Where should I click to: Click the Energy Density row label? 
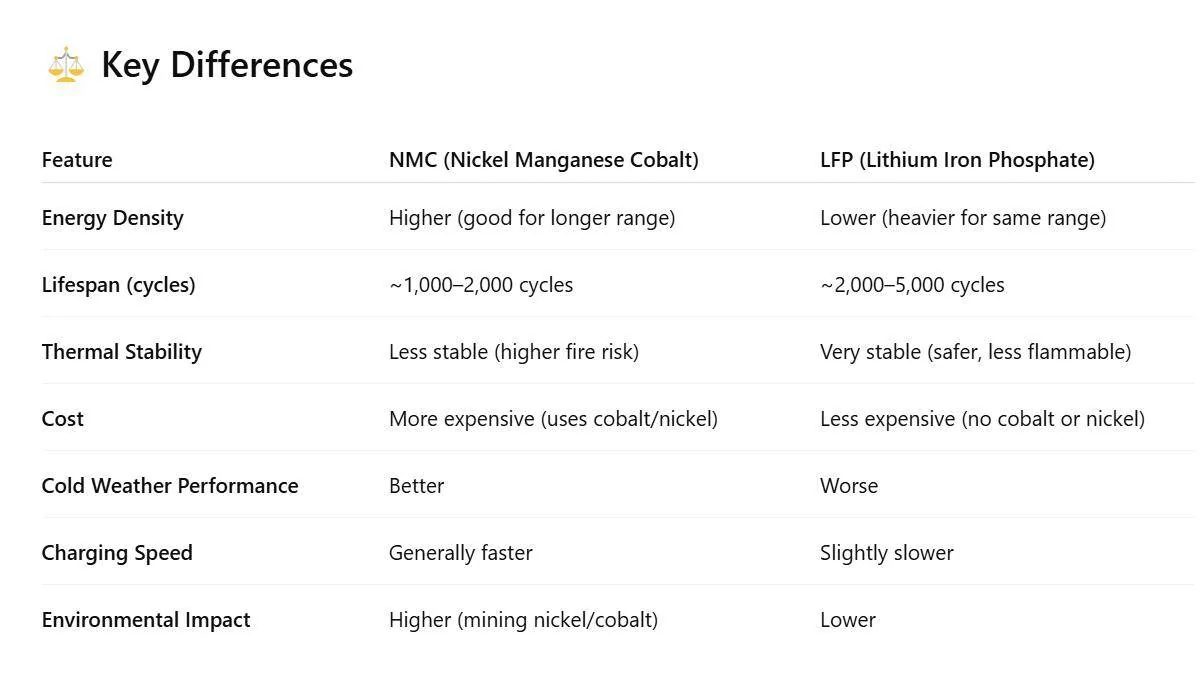coord(112,218)
